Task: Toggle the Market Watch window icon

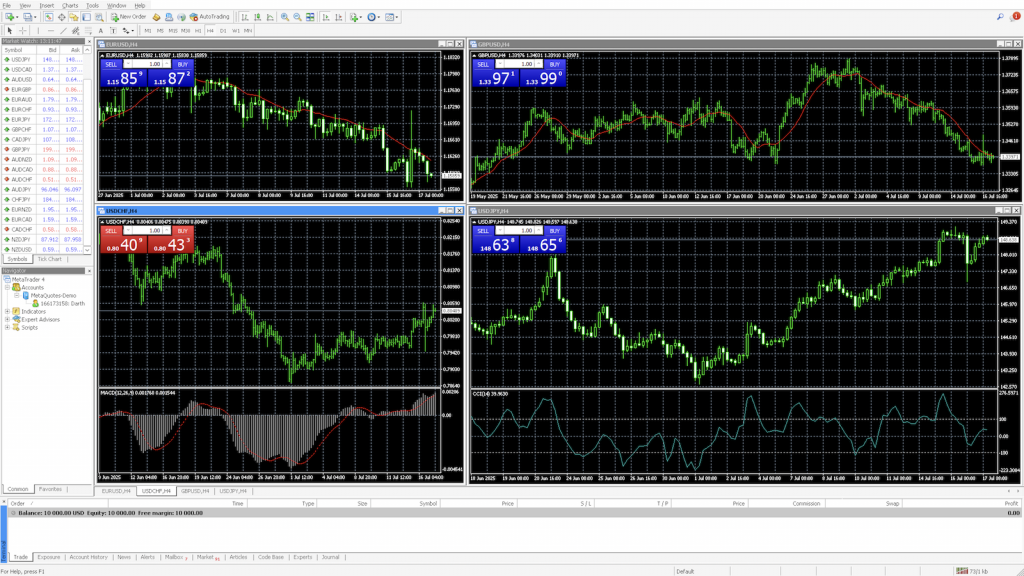Action: tap(48, 17)
